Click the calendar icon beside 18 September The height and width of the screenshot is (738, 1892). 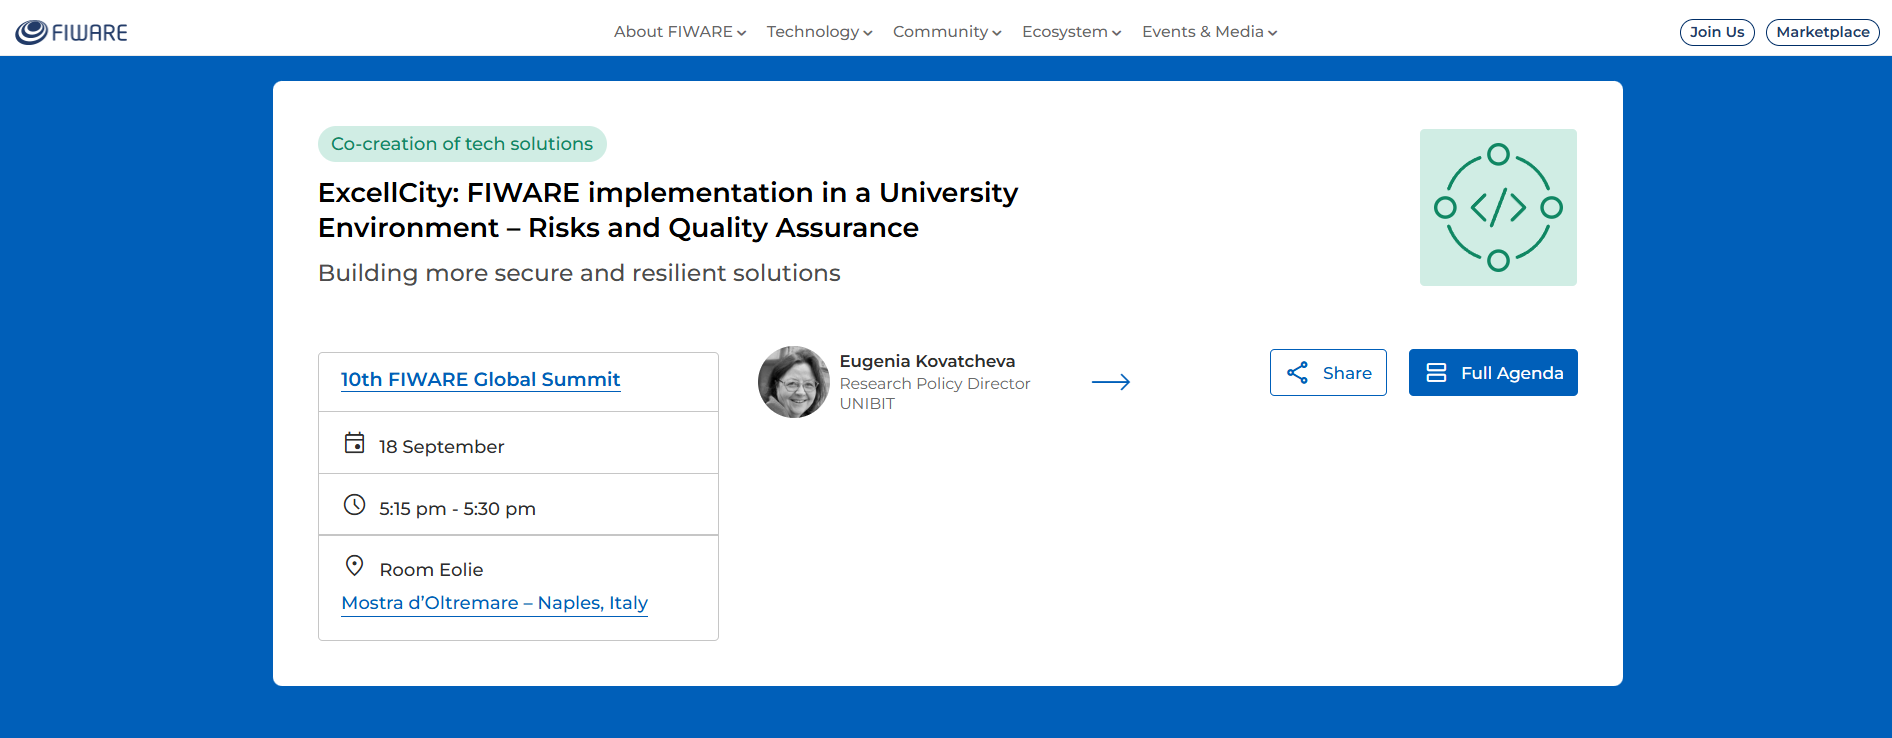click(x=354, y=443)
